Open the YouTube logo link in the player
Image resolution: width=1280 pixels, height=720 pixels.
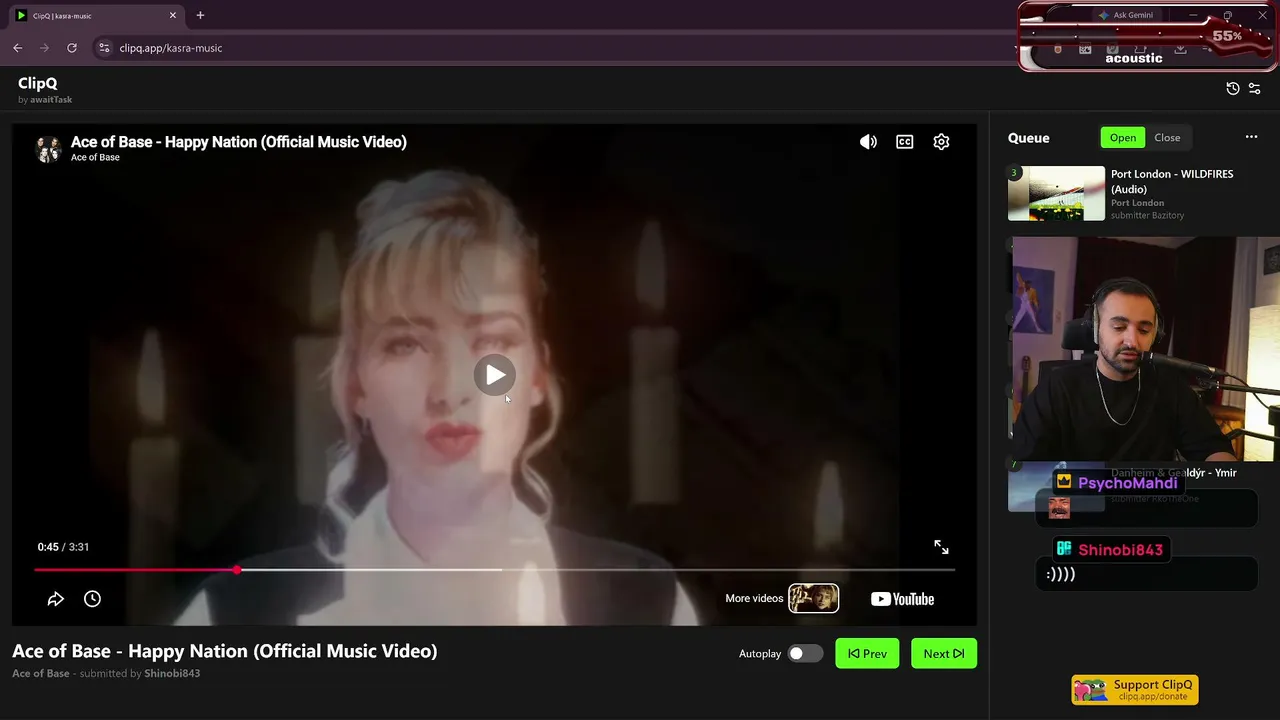(x=902, y=599)
